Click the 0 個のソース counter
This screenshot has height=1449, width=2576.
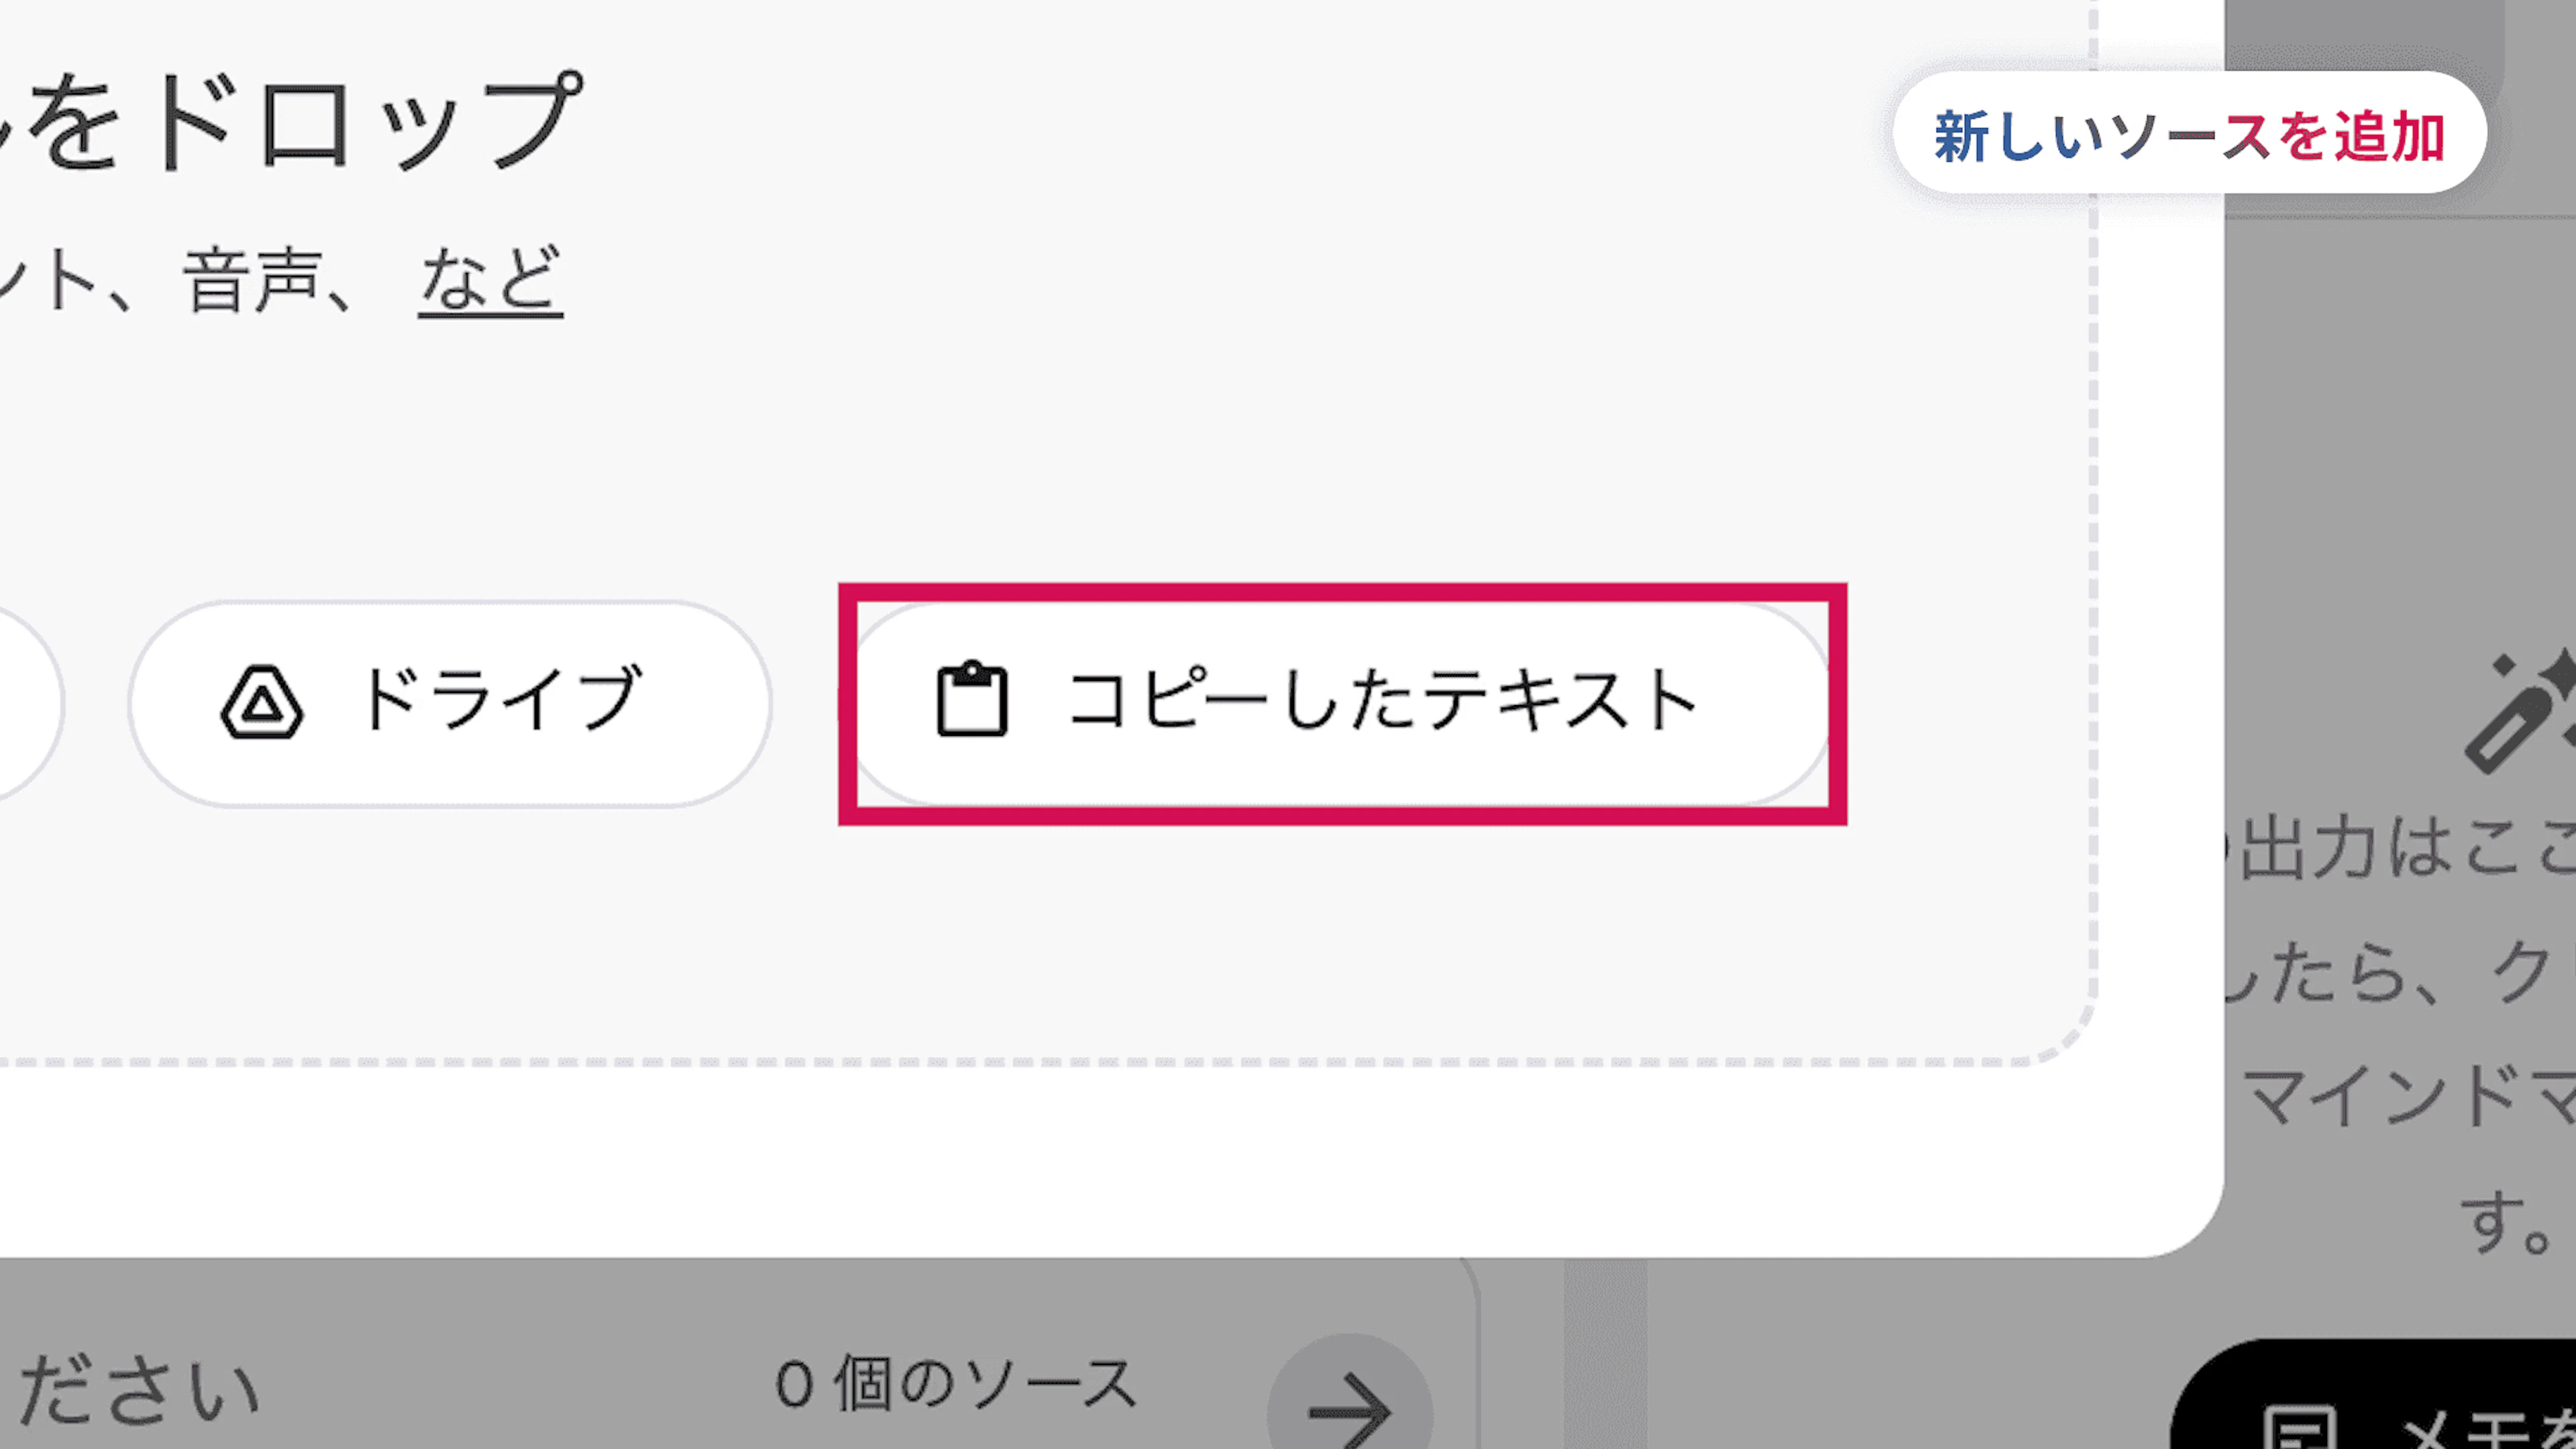coord(955,1385)
